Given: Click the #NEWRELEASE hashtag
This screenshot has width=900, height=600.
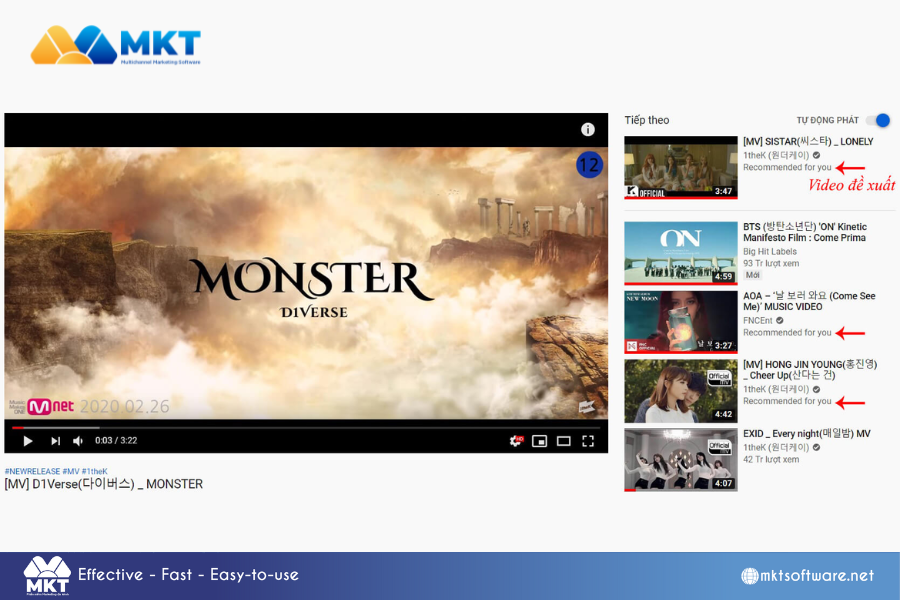Looking at the screenshot, I should pos(32,471).
